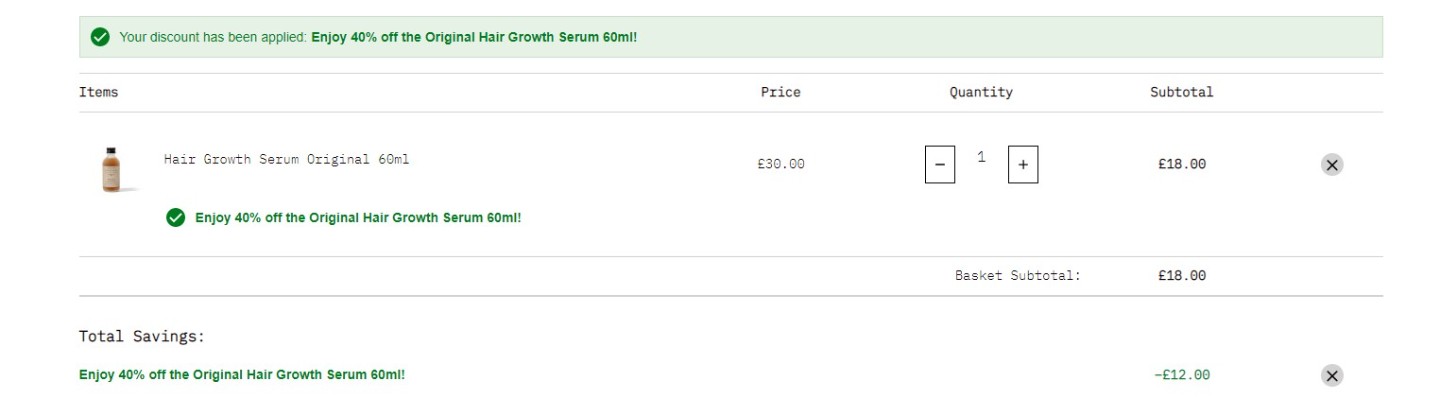Remove the 40% off discount from savings
Image resolution: width=1440 pixels, height=399 pixels.
(1331, 376)
